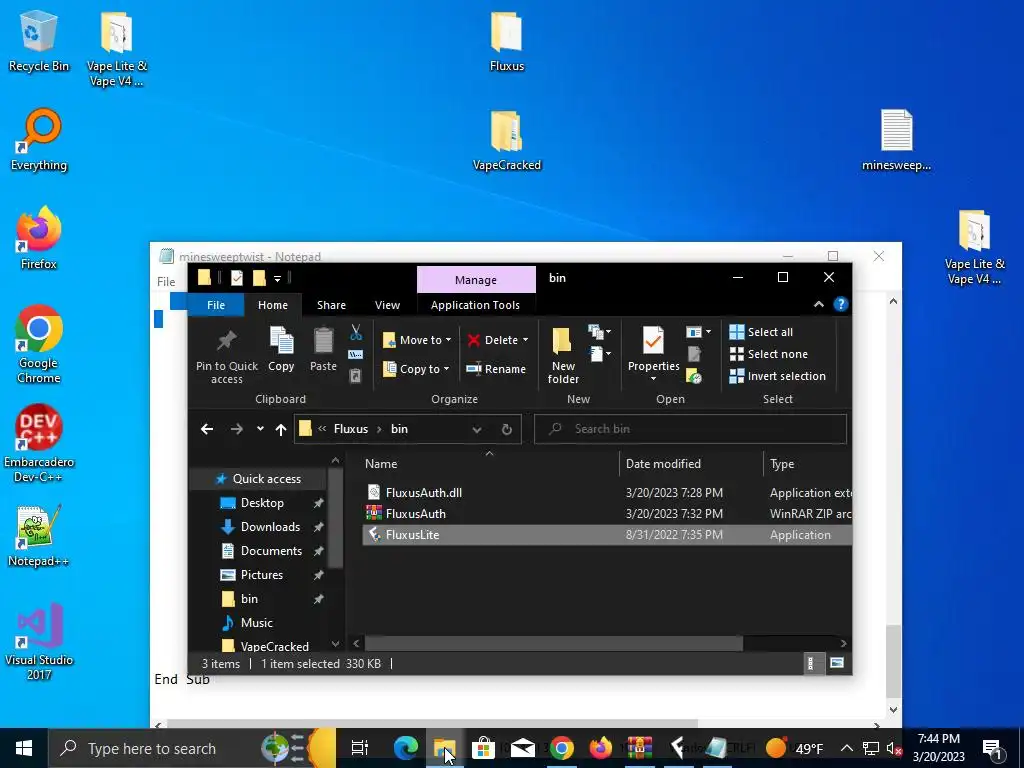Open Task View on taskbar
Screen dimensions: 1024x768
[360, 748]
